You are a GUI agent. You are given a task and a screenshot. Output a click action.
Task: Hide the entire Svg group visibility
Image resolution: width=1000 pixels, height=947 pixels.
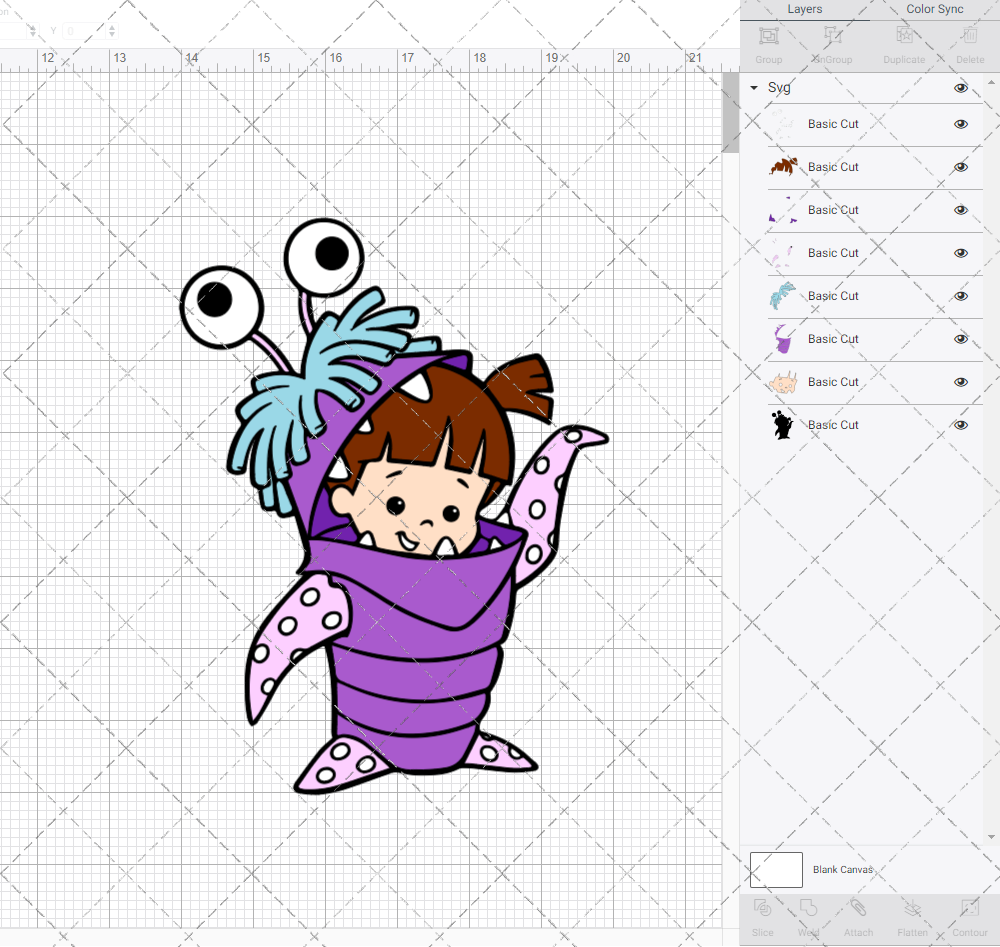[960, 88]
